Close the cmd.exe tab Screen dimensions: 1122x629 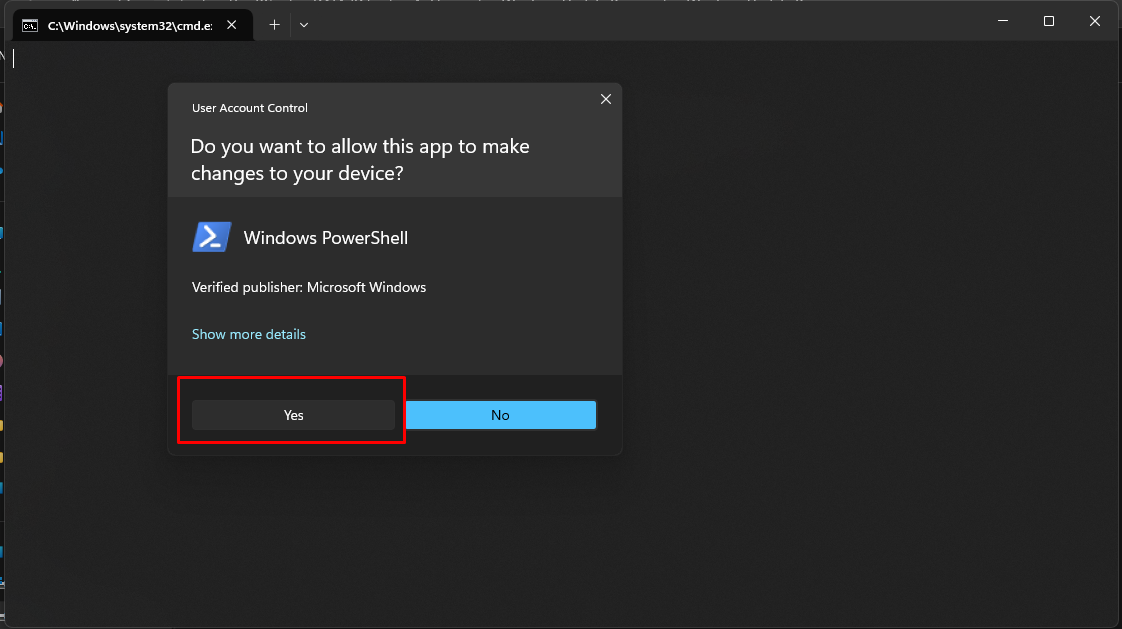coord(232,25)
